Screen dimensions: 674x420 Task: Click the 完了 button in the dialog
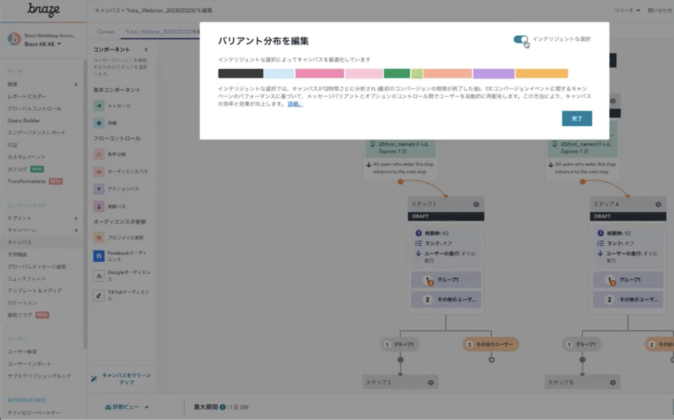(x=577, y=119)
